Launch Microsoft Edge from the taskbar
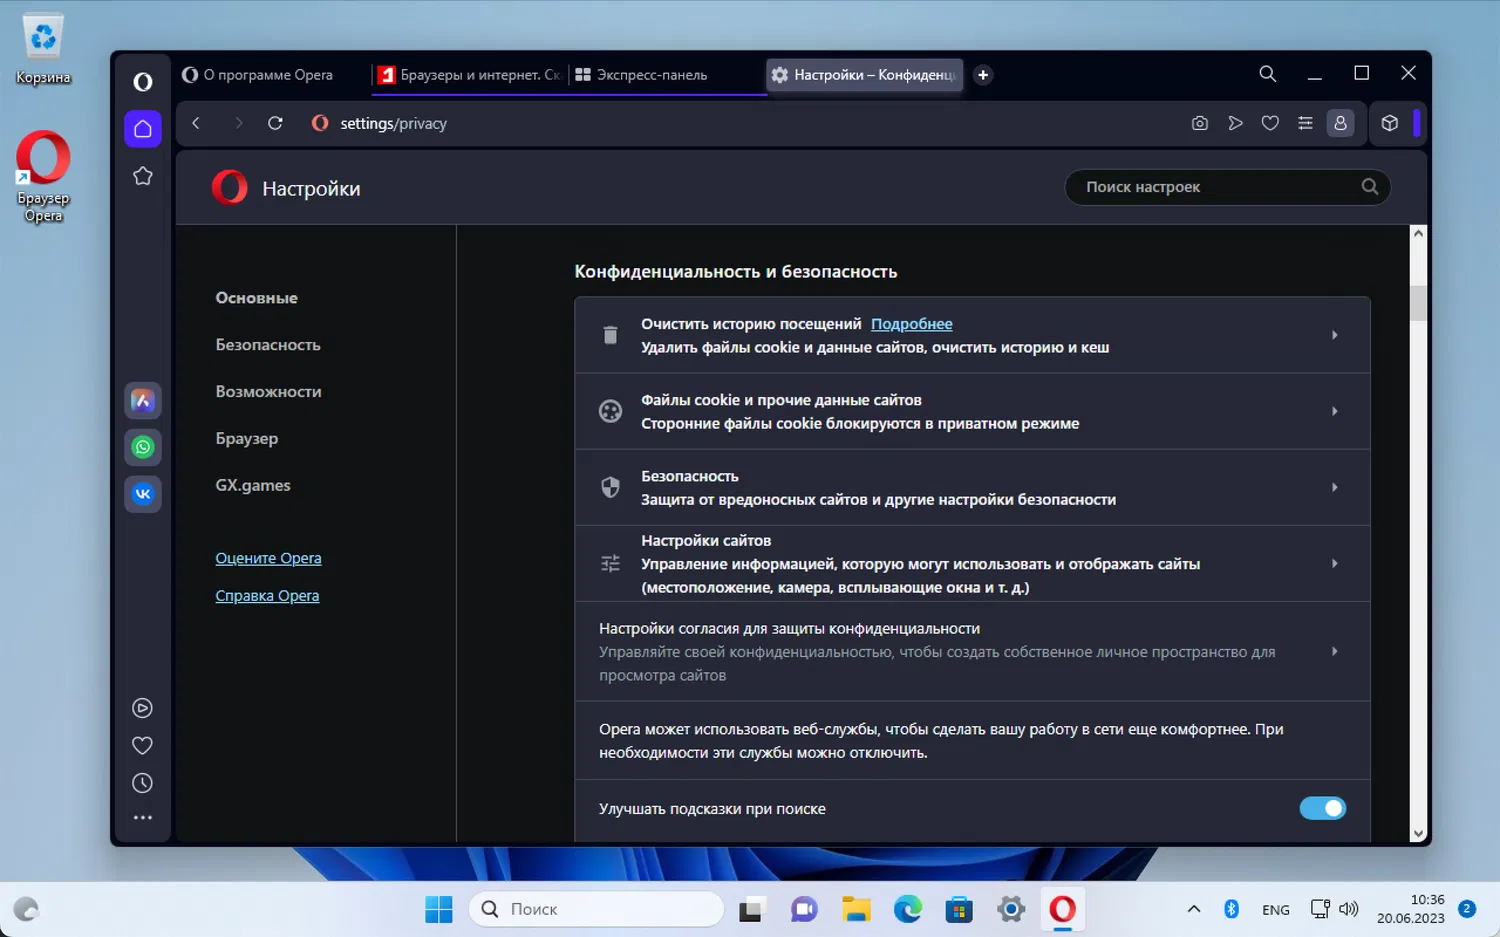This screenshot has height=937, width=1500. (908, 909)
